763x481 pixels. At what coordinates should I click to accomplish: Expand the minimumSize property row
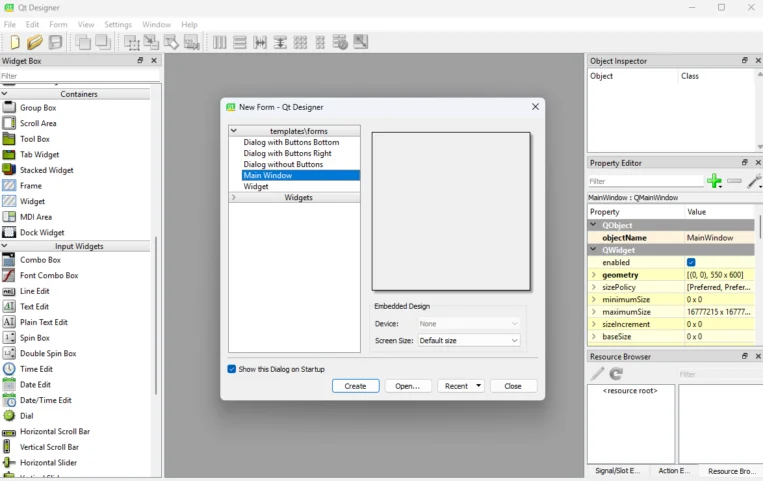coord(594,299)
